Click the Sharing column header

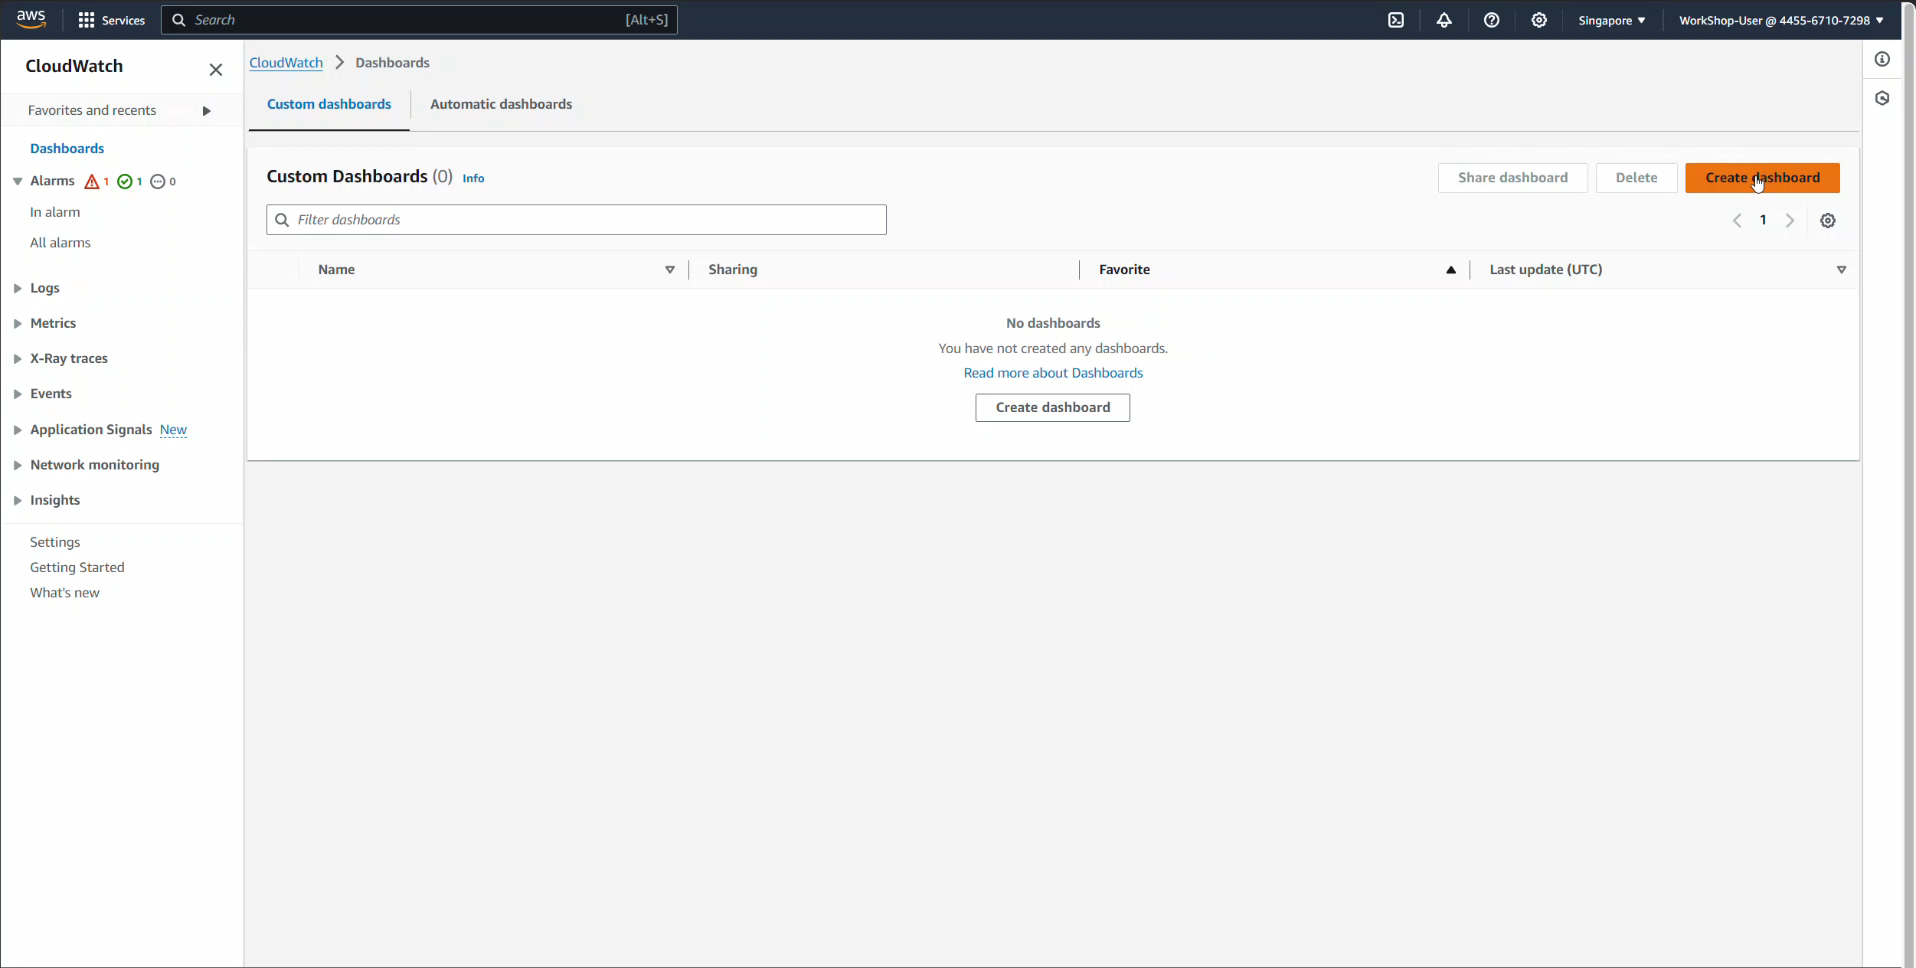733,269
